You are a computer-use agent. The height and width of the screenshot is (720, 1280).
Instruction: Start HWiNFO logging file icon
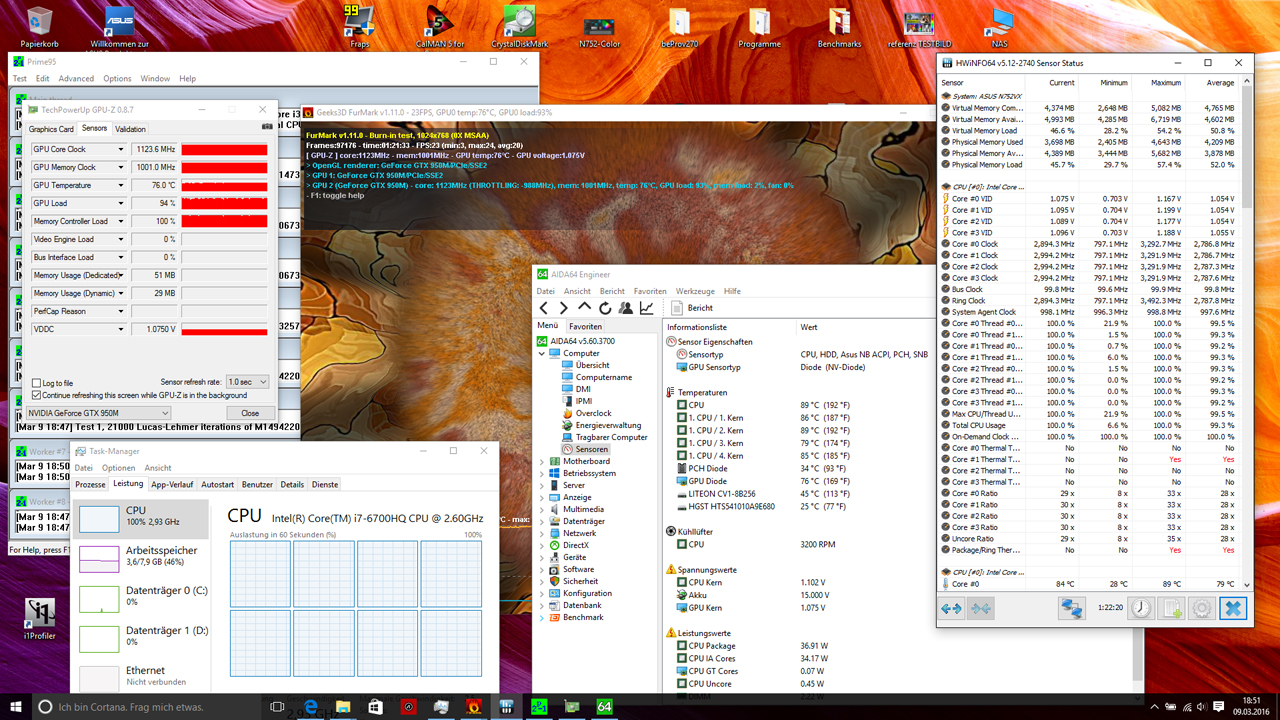[1172, 608]
